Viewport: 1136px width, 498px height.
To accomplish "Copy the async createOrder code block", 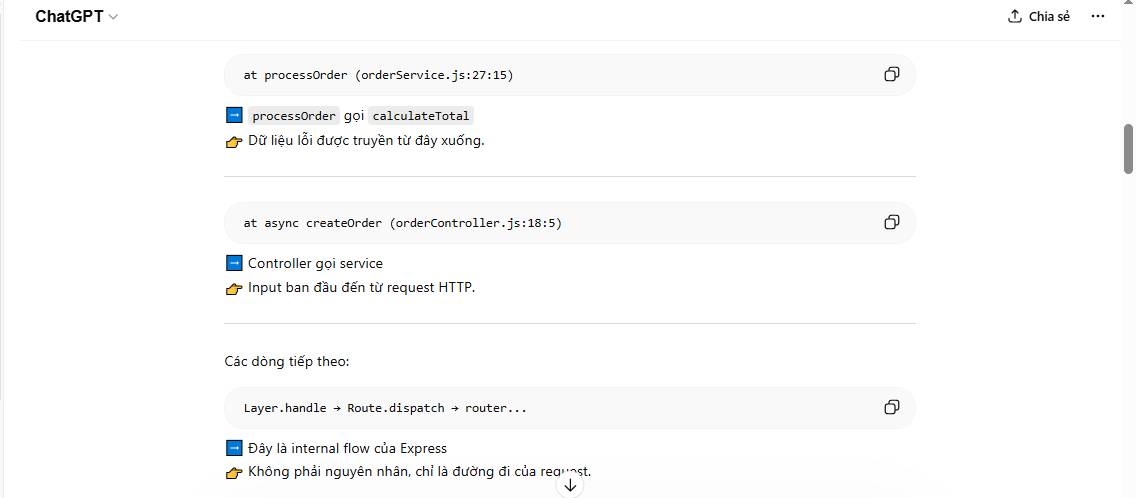I will click(891, 222).
